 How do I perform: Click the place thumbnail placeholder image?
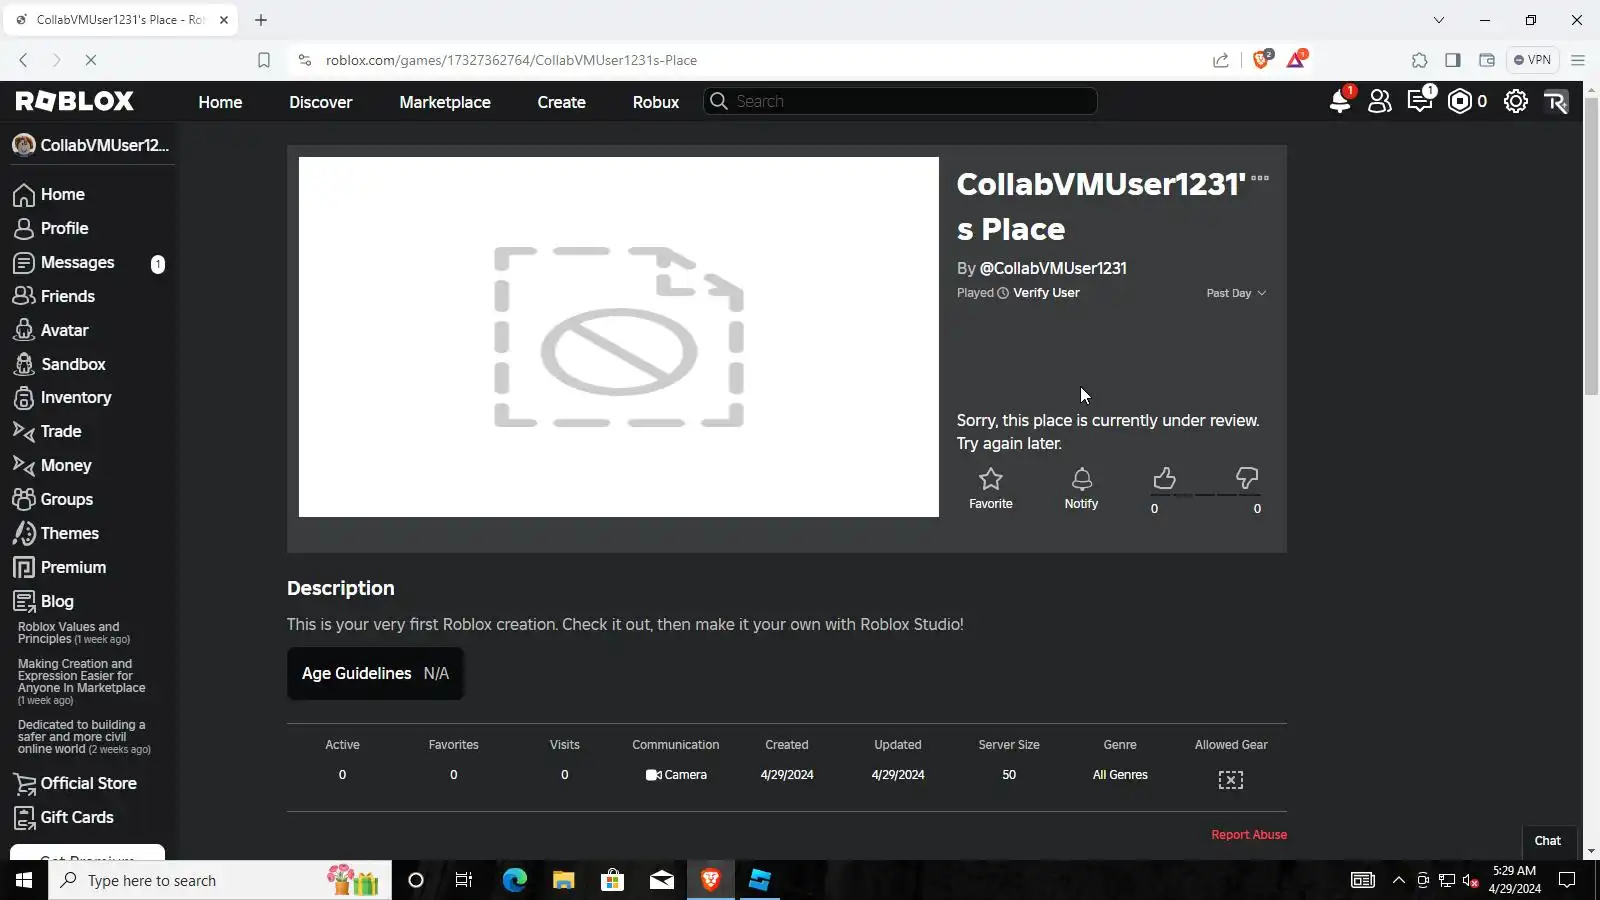tap(619, 337)
